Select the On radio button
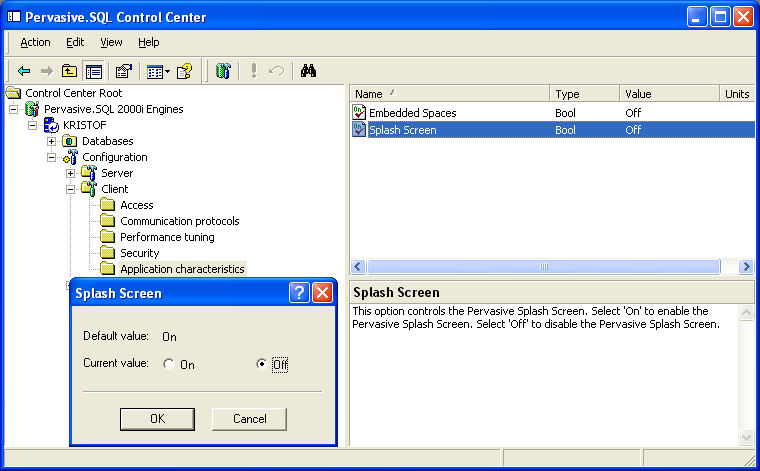This screenshot has height=471, width=760. (169, 364)
